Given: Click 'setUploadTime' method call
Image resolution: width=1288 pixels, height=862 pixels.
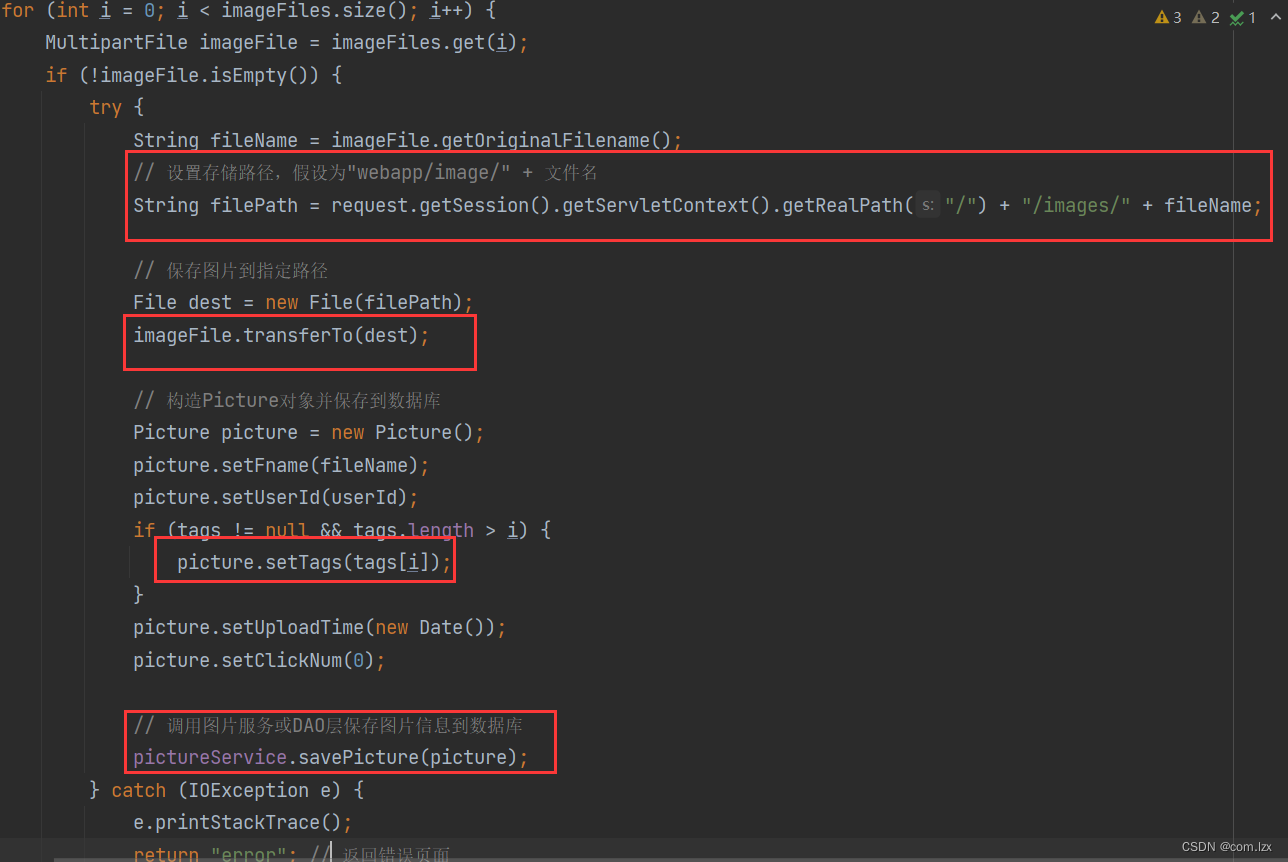Looking at the screenshot, I should tap(292, 627).
